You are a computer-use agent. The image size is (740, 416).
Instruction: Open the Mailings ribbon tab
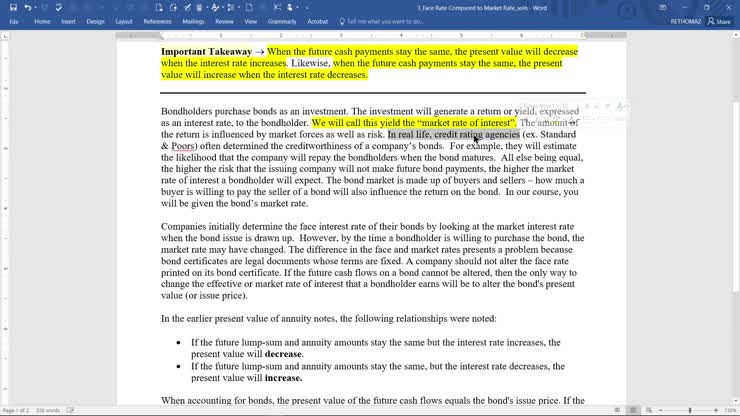pyautogui.click(x=193, y=21)
